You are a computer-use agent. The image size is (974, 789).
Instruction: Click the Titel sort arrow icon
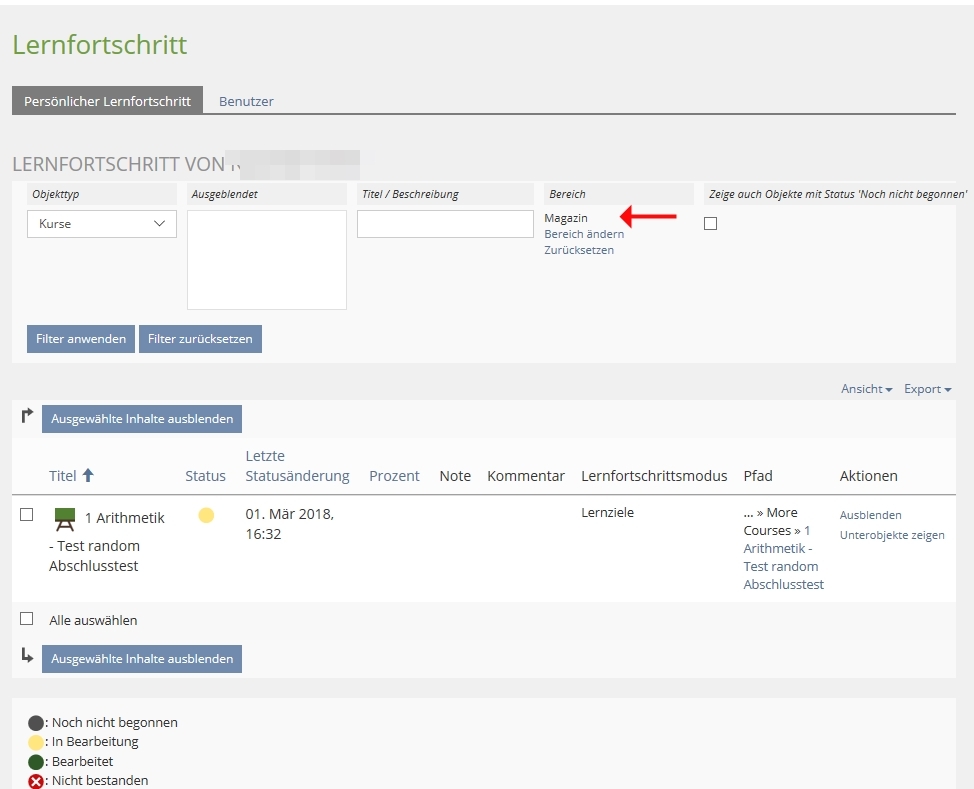pos(88,476)
